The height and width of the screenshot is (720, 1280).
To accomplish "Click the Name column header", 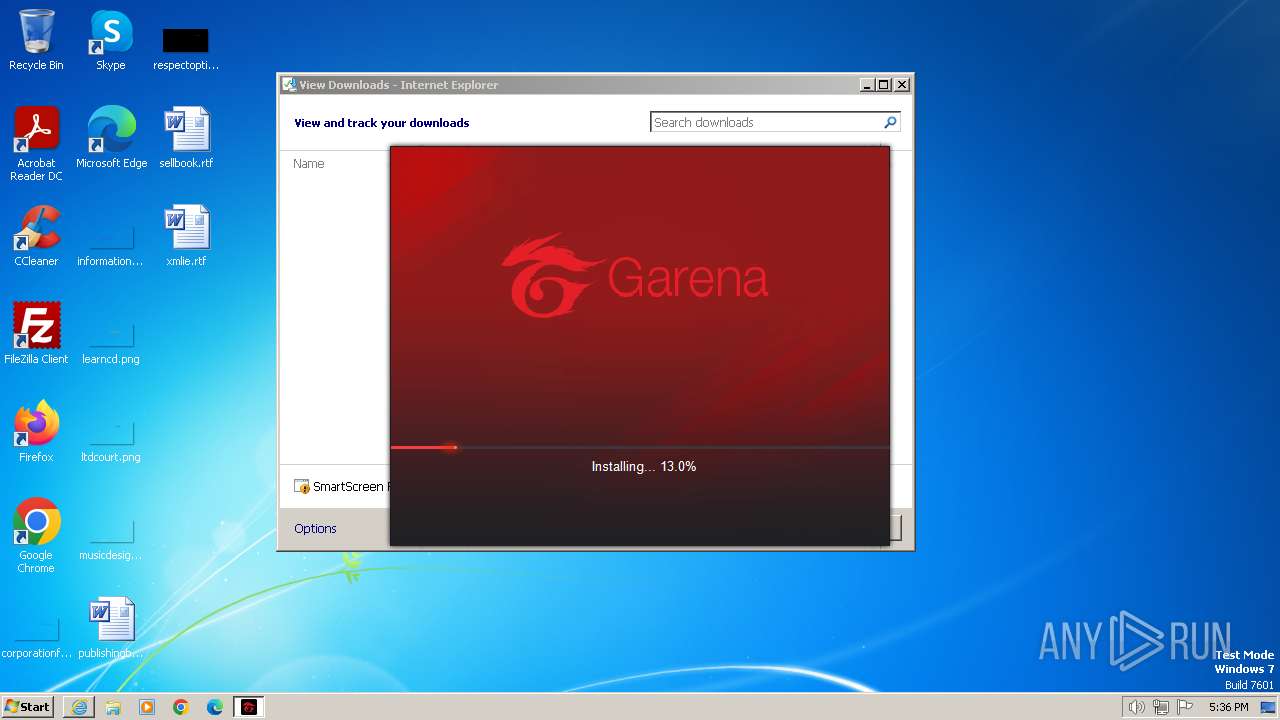I will tap(309, 163).
